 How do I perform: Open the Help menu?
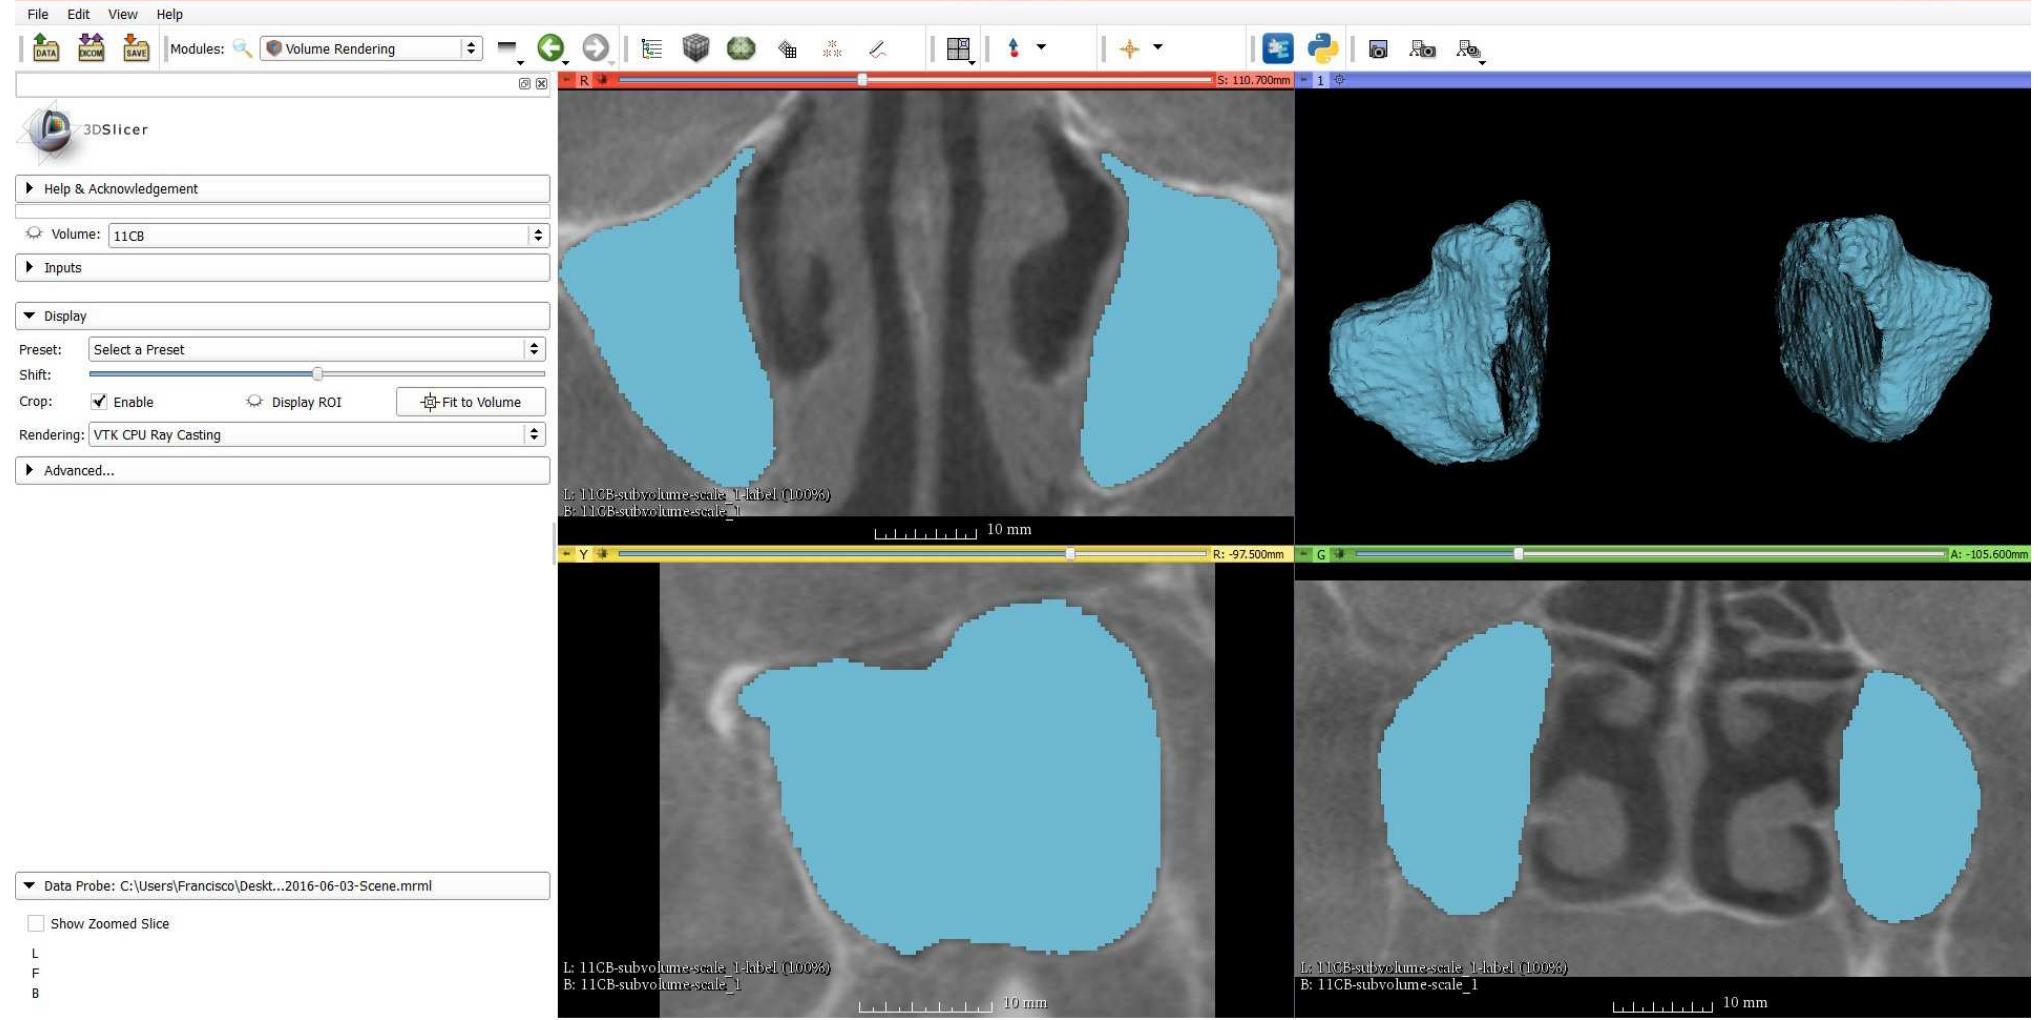169,14
